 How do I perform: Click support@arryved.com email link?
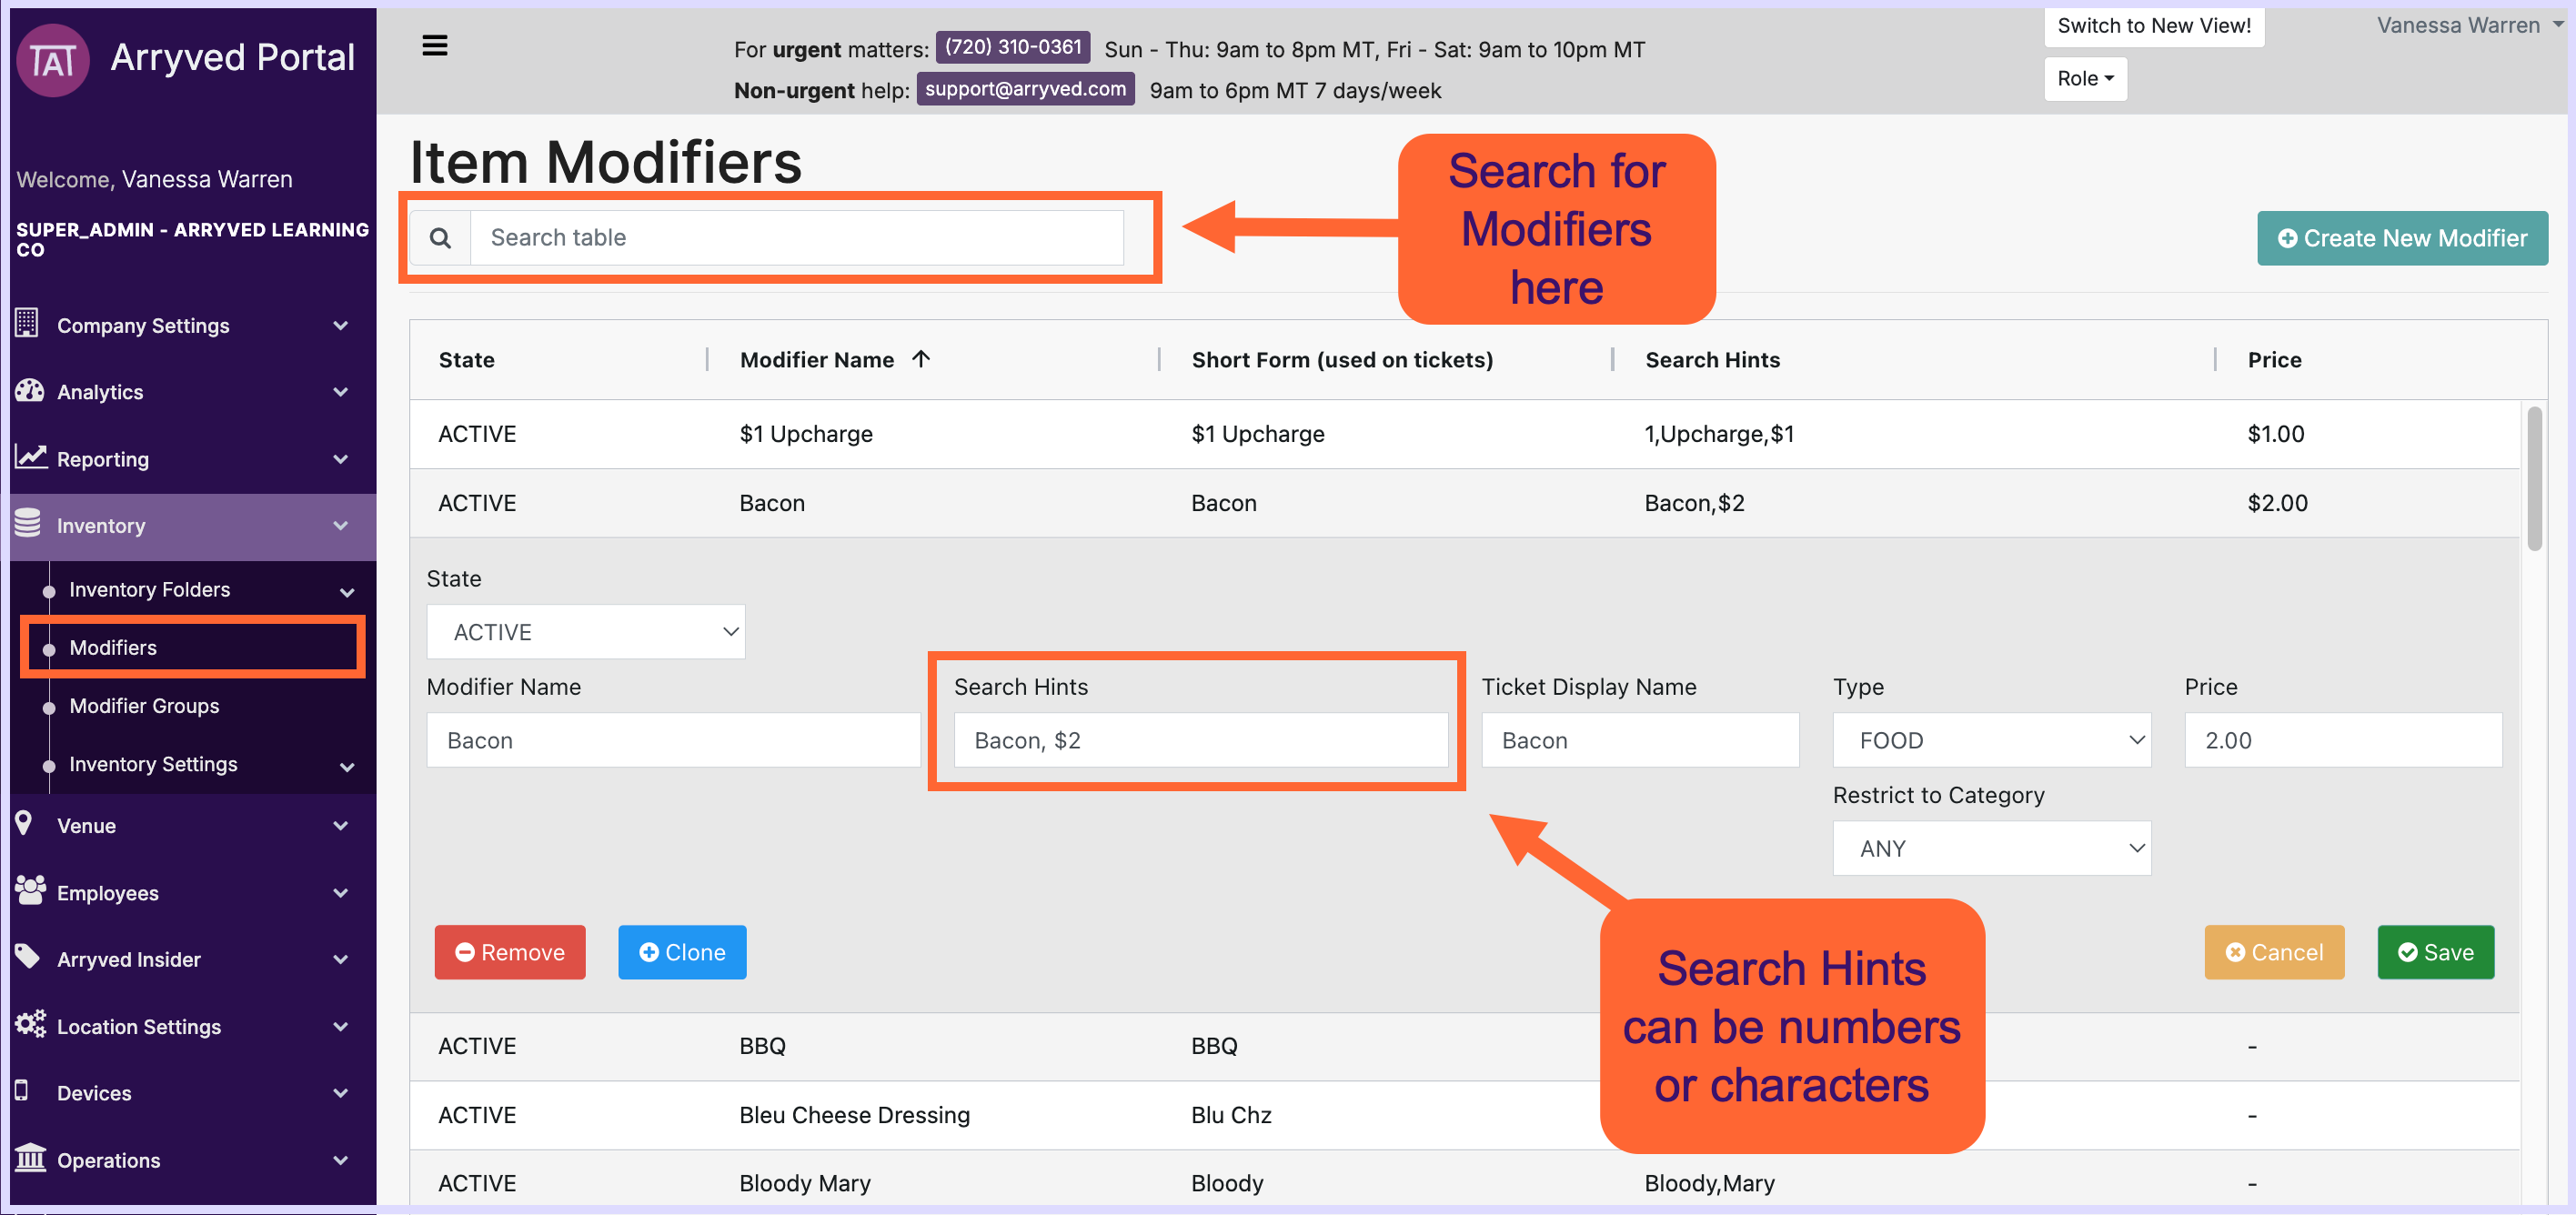pyautogui.click(x=1025, y=88)
